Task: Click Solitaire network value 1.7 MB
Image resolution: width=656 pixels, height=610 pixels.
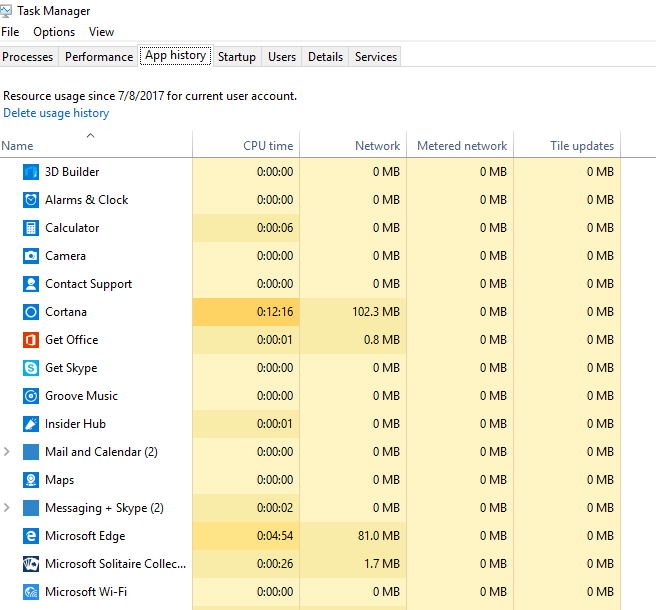Action: 382,564
